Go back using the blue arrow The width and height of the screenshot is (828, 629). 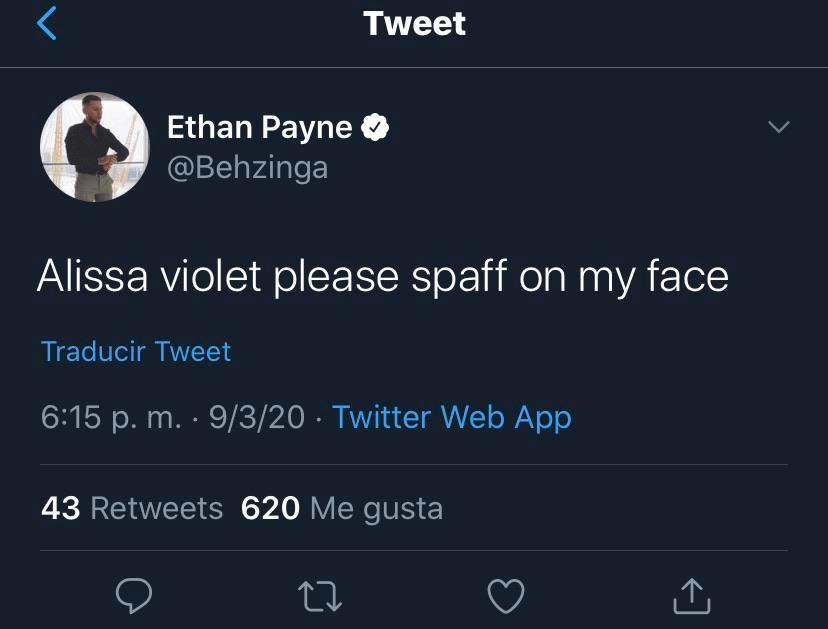pyautogui.click(x=47, y=23)
